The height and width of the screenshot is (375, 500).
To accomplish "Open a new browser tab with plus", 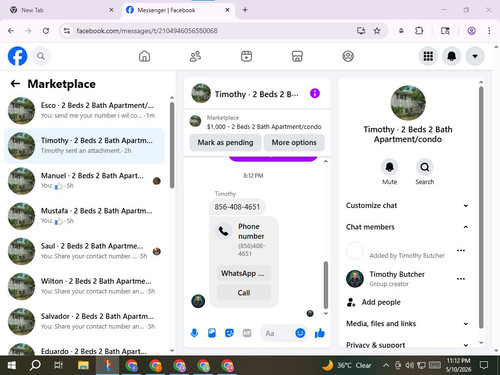I will [245, 10].
